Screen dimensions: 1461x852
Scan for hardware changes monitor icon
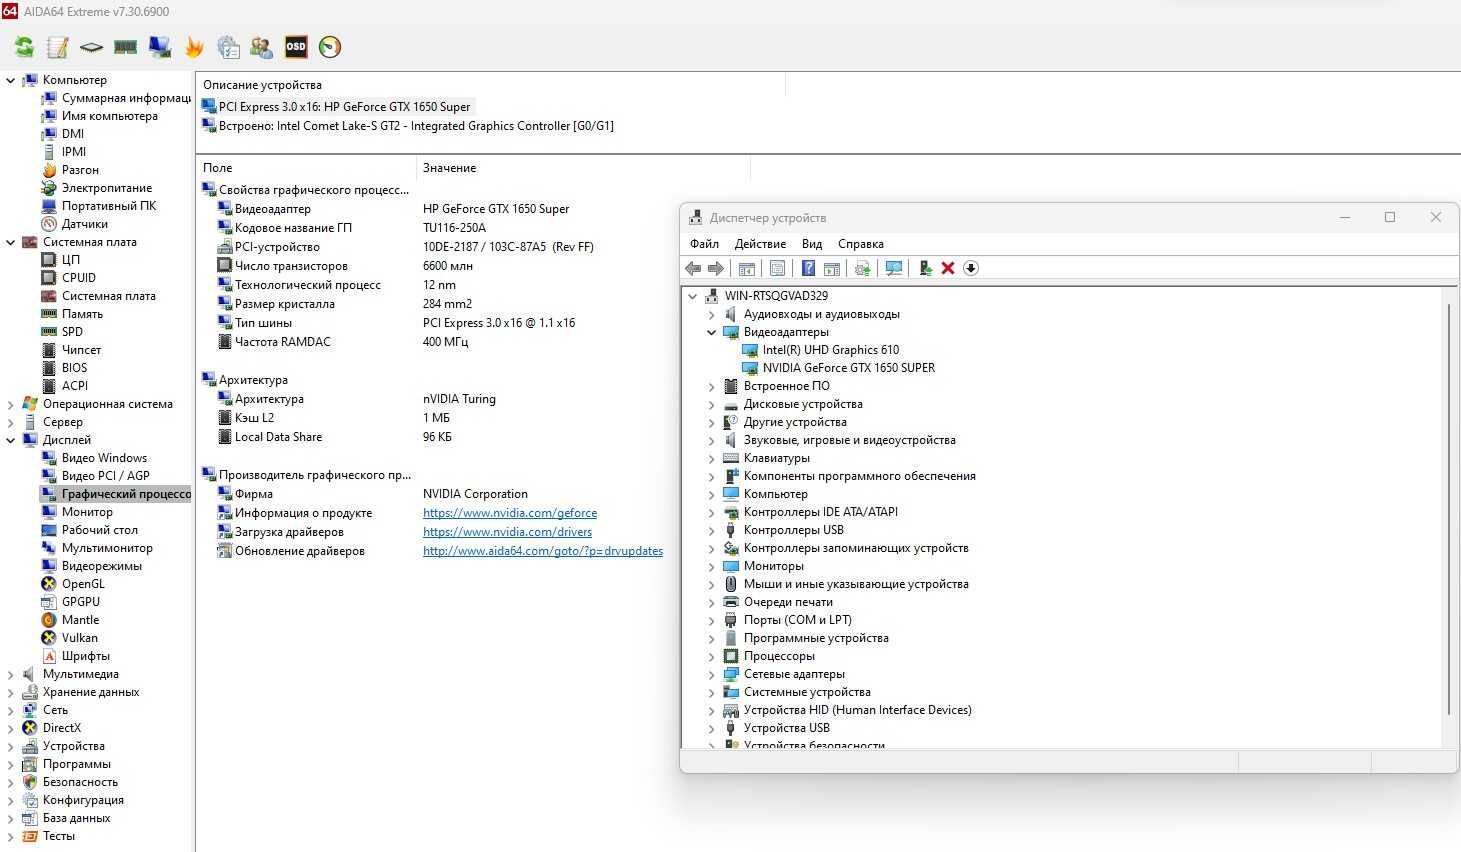894,268
